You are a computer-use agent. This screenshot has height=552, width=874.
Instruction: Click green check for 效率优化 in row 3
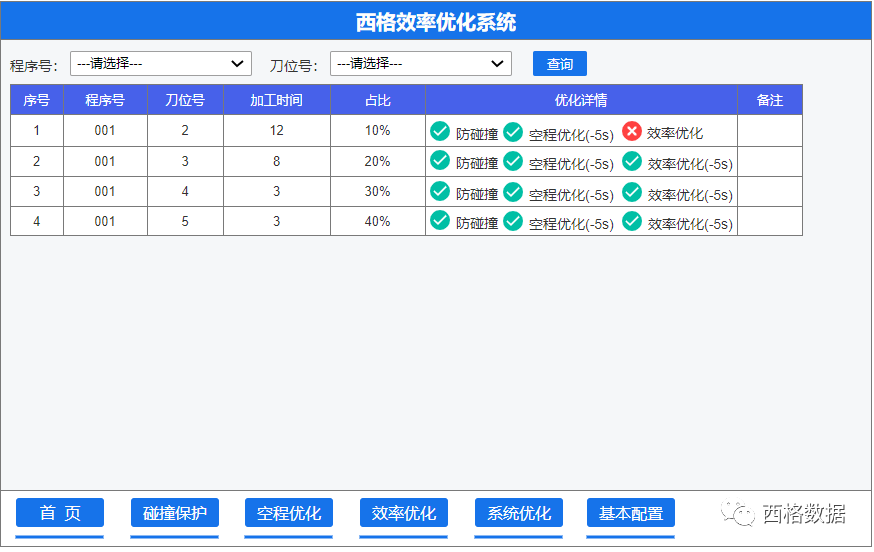[x=631, y=191]
